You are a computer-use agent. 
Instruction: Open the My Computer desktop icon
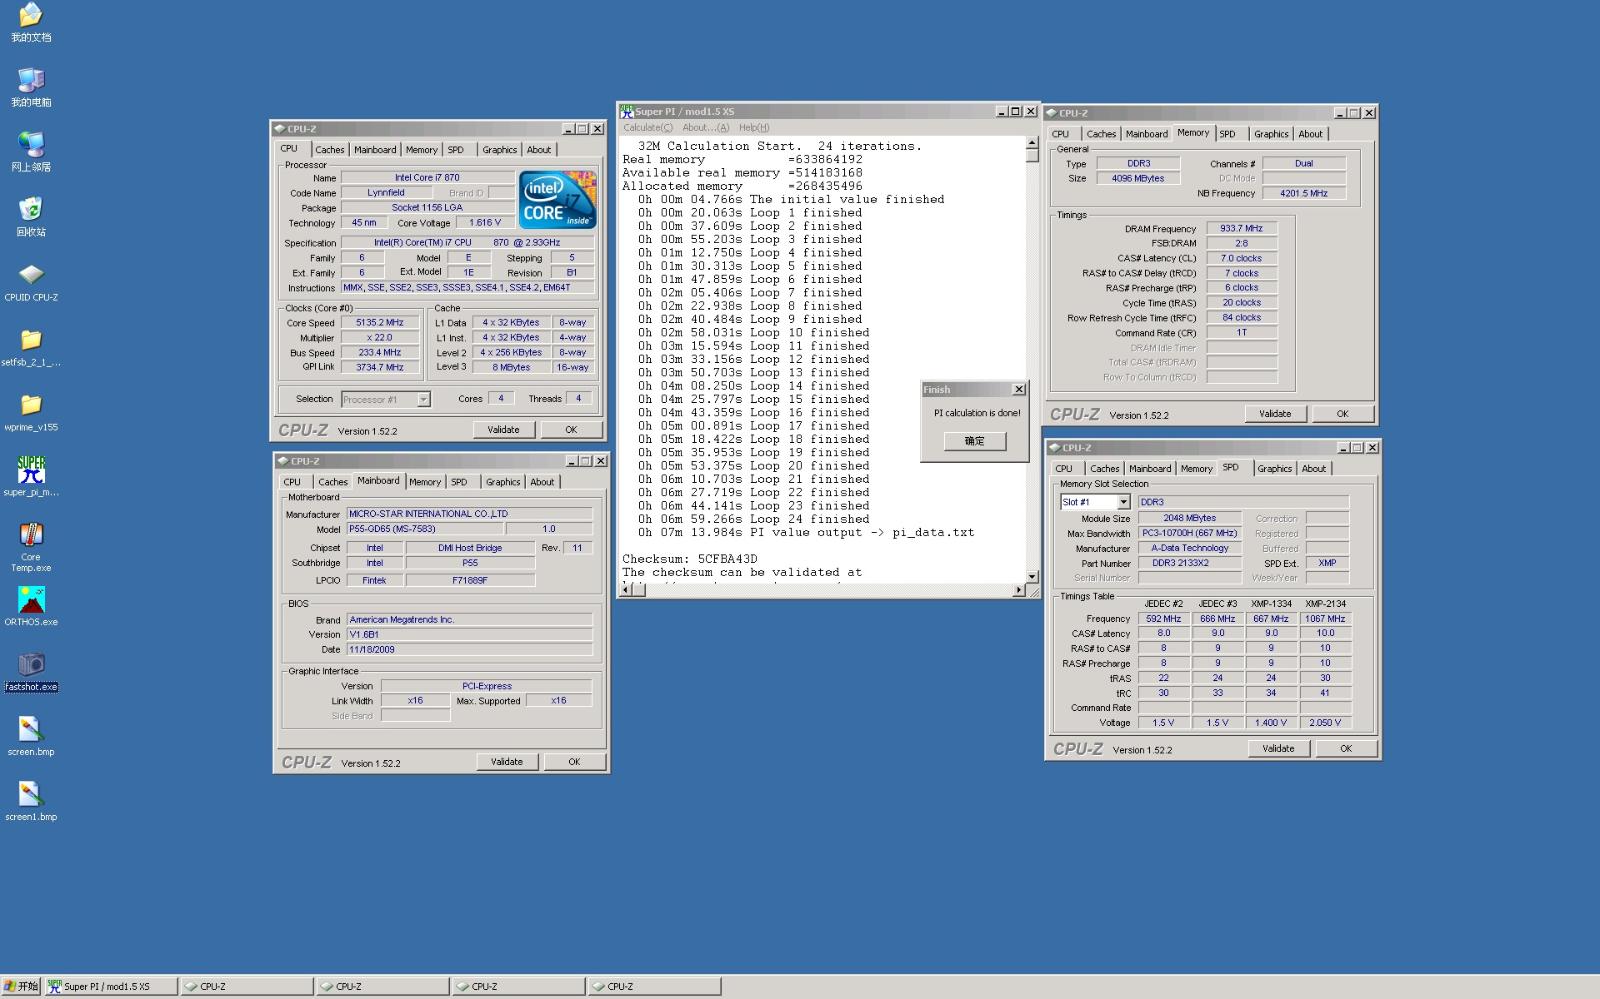coord(31,86)
